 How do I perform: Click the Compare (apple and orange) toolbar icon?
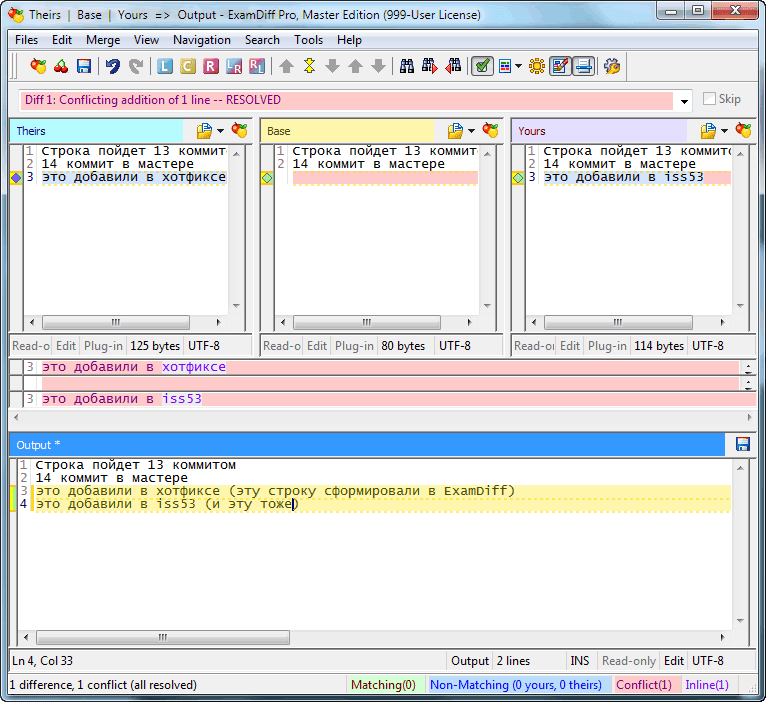click(38, 66)
